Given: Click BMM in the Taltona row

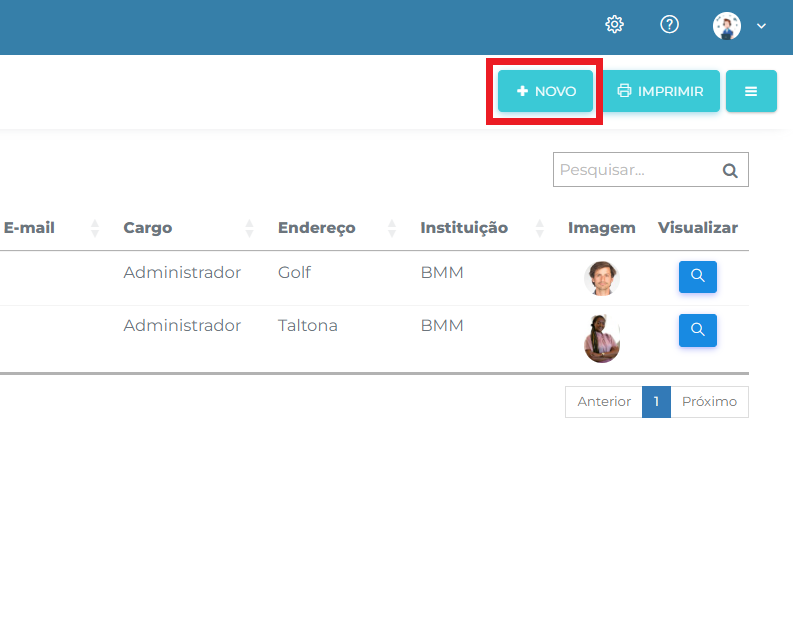Looking at the screenshot, I should pos(442,326).
